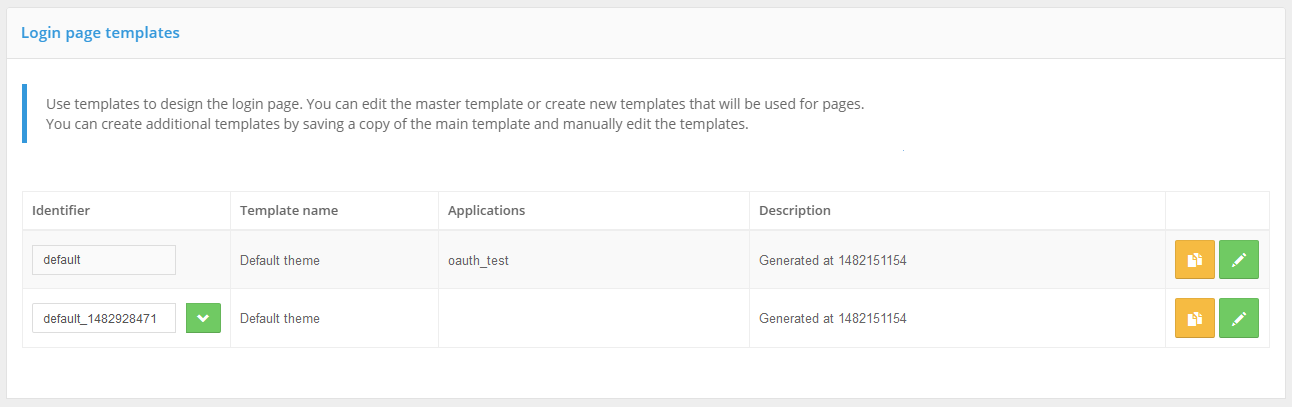The image size is (1292, 407).
Task: Duplicate the default_1482928471 template
Action: click(1194, 318)
